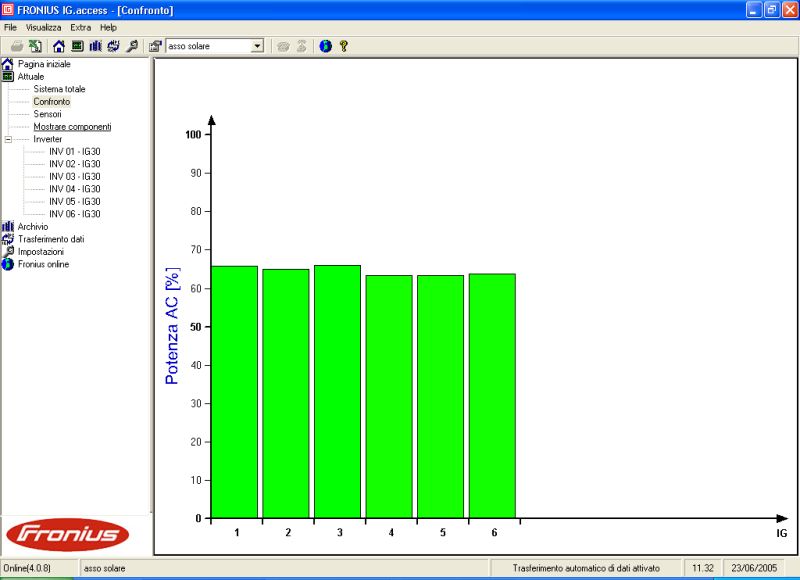
Task: Click the current data monitor toolbar icon
Action: point(77,46)
